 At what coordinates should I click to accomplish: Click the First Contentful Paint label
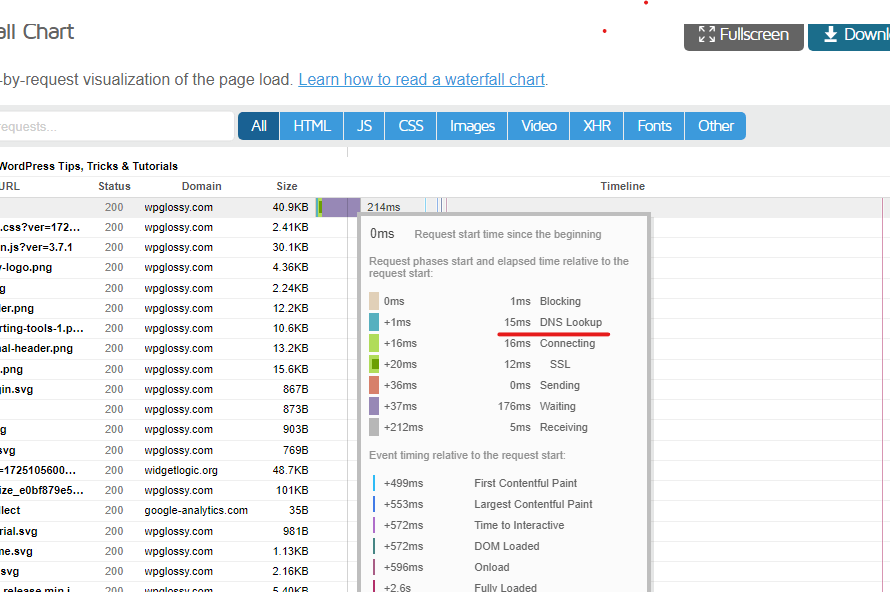525,483
